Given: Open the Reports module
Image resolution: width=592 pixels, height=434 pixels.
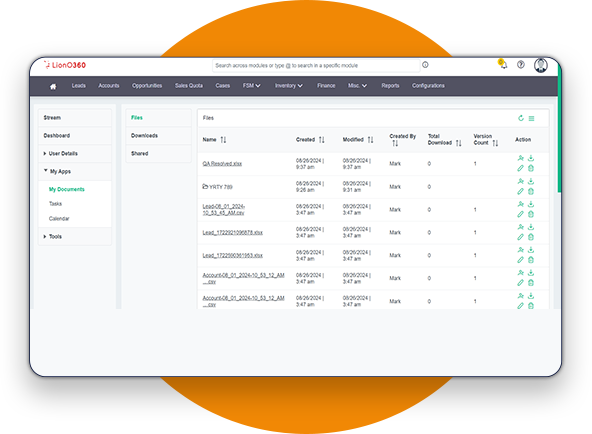Looking at the screenshot, I should click(x=390, y=86).
